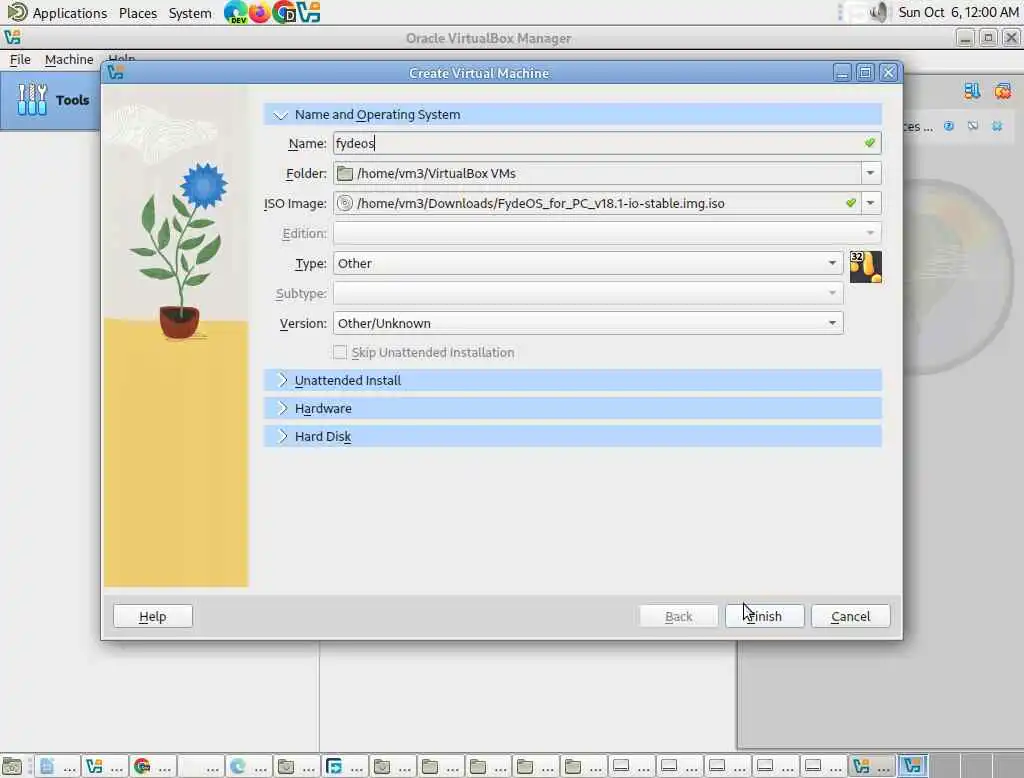Switch to the Chrome taskbar window
Screen dimensions: 1024x778
pos(153,766)
